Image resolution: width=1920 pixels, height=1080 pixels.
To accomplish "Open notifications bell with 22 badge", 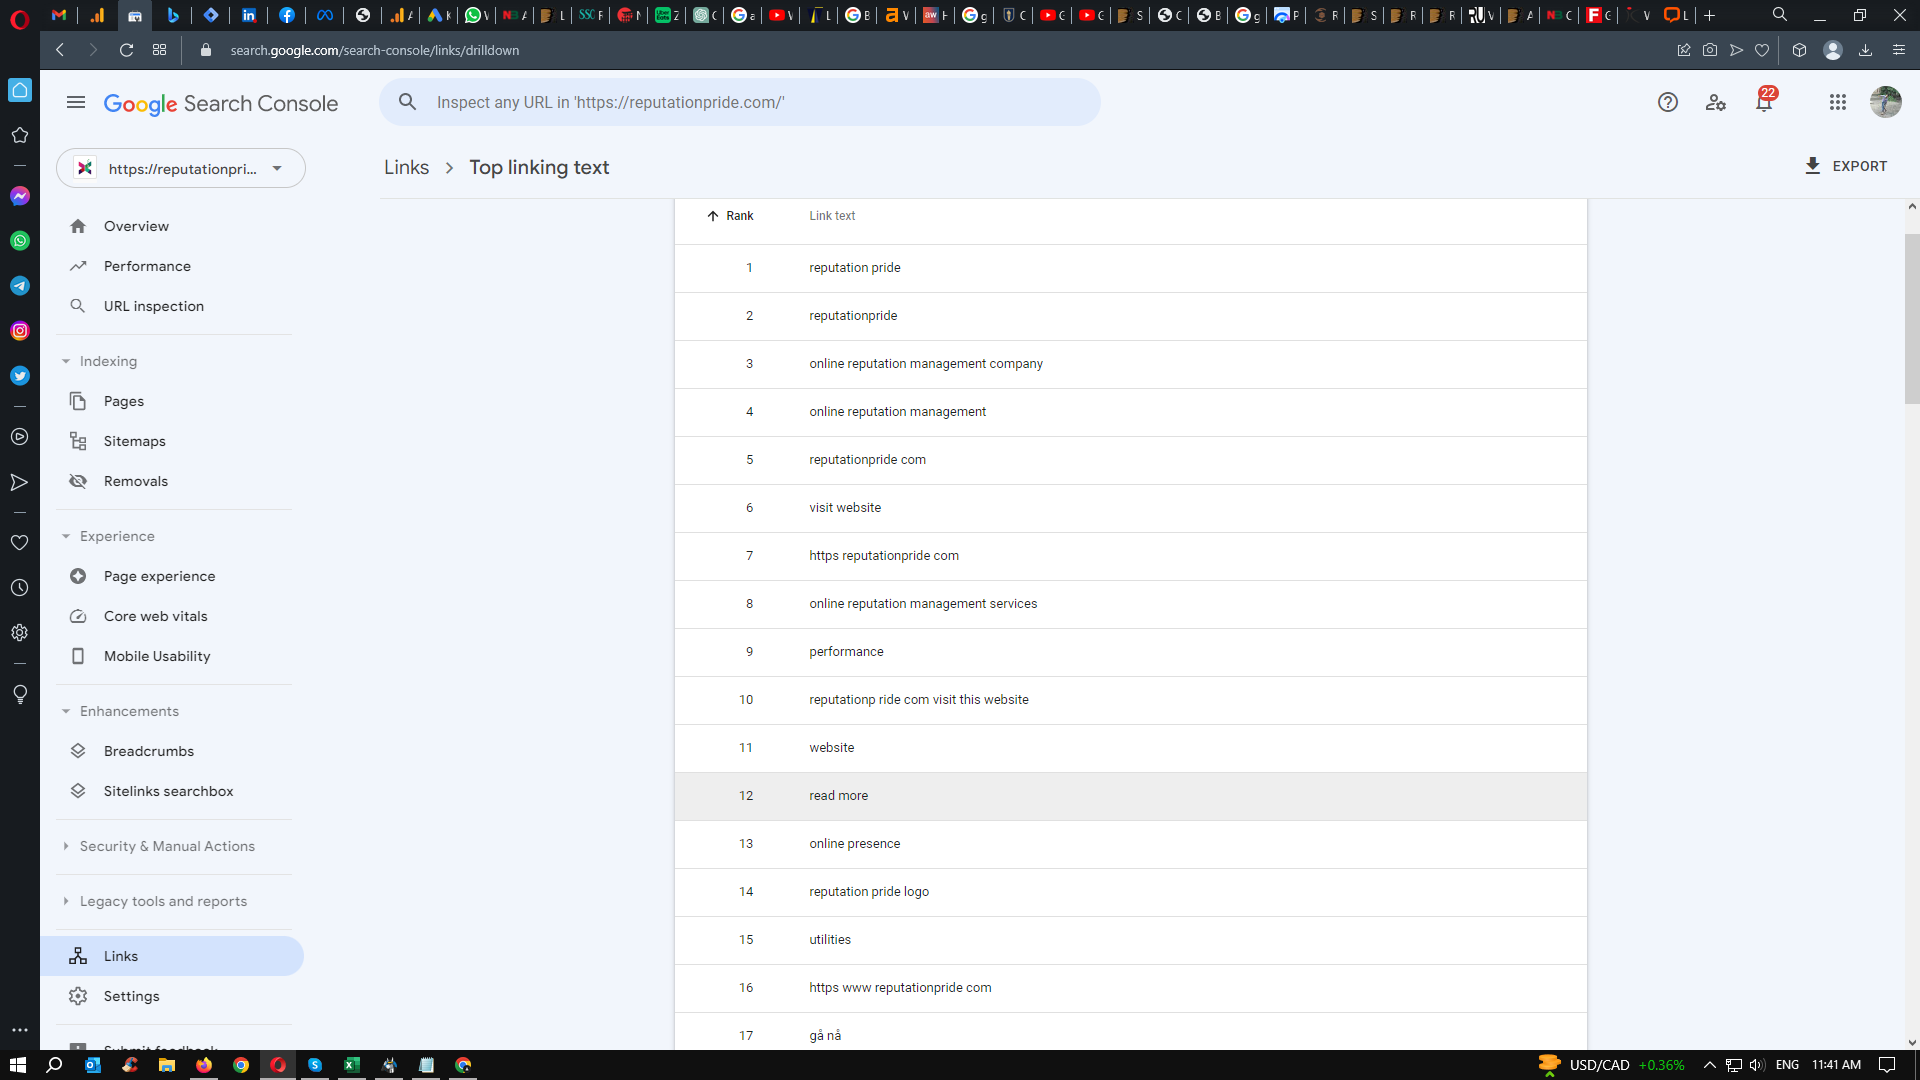I will pos(1764,101).
